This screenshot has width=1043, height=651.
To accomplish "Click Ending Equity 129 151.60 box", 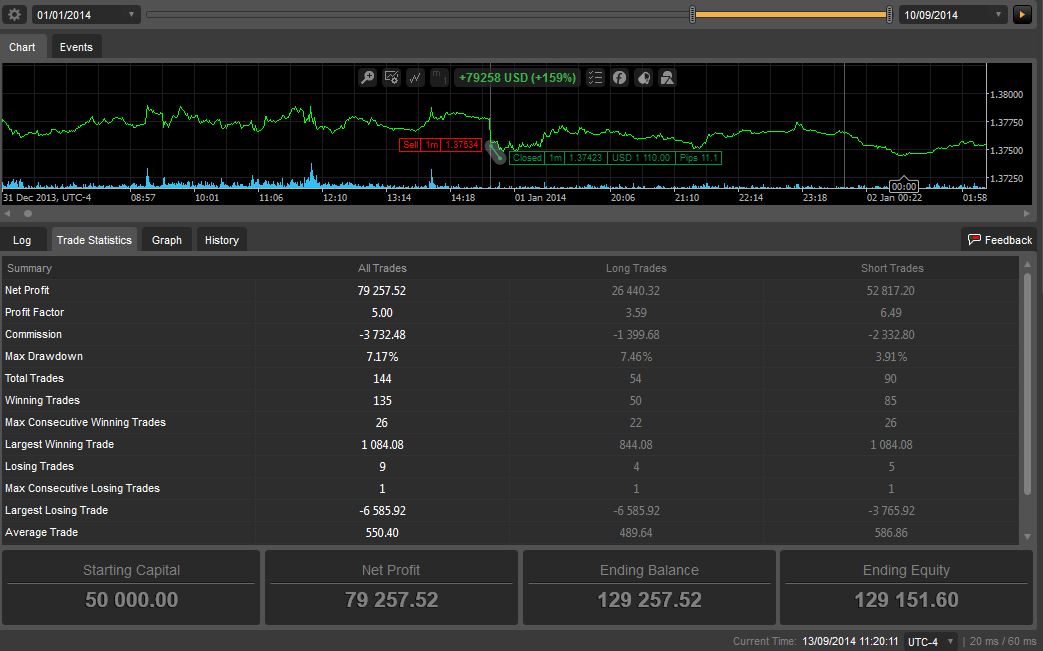I will pos(906,588).
